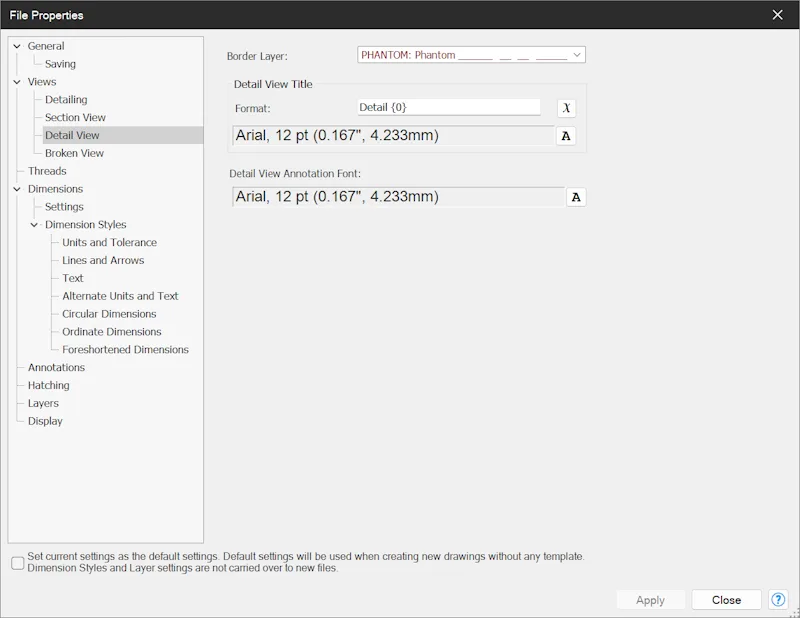The width and height of the screenshot is (800, 618).
Task: Select Detailing in the tree
Action: (x=66, y=100)
